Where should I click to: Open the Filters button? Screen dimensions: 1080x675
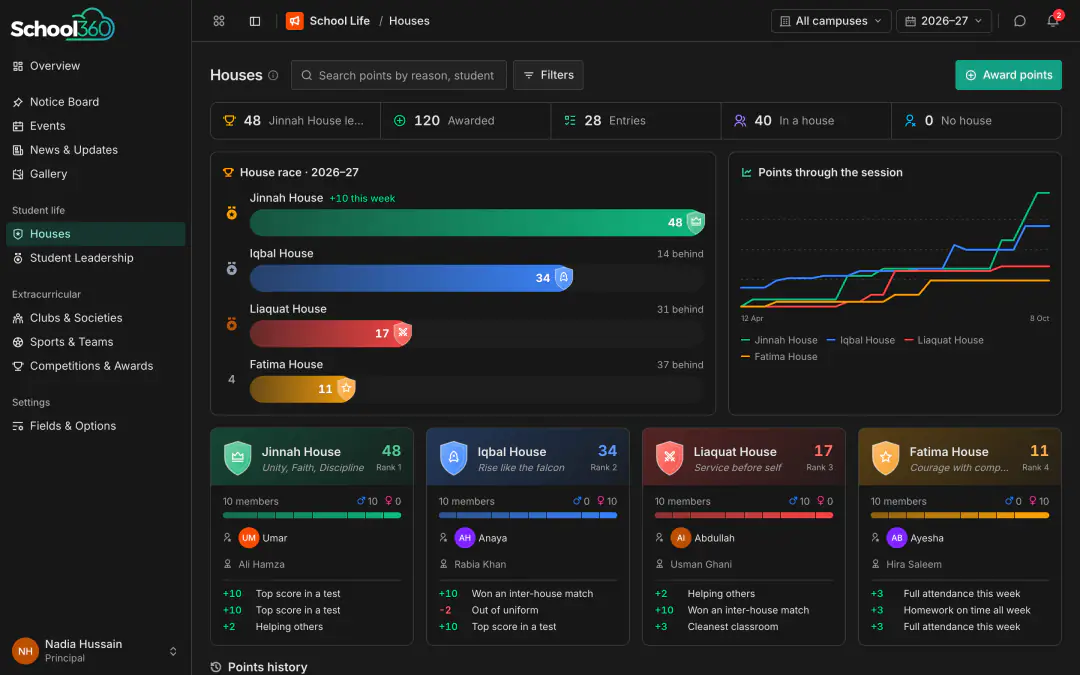click(548, 75)
